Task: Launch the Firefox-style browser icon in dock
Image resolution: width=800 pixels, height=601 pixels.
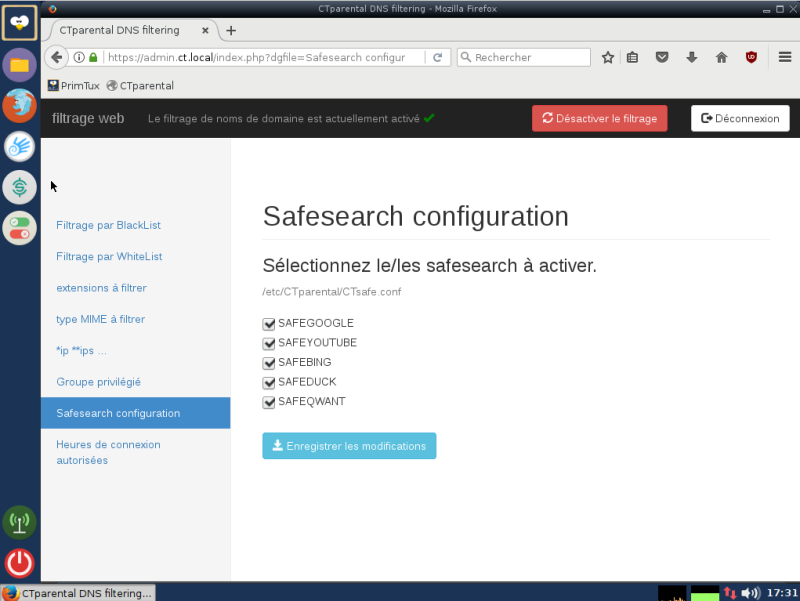Action: click(19, 106)
